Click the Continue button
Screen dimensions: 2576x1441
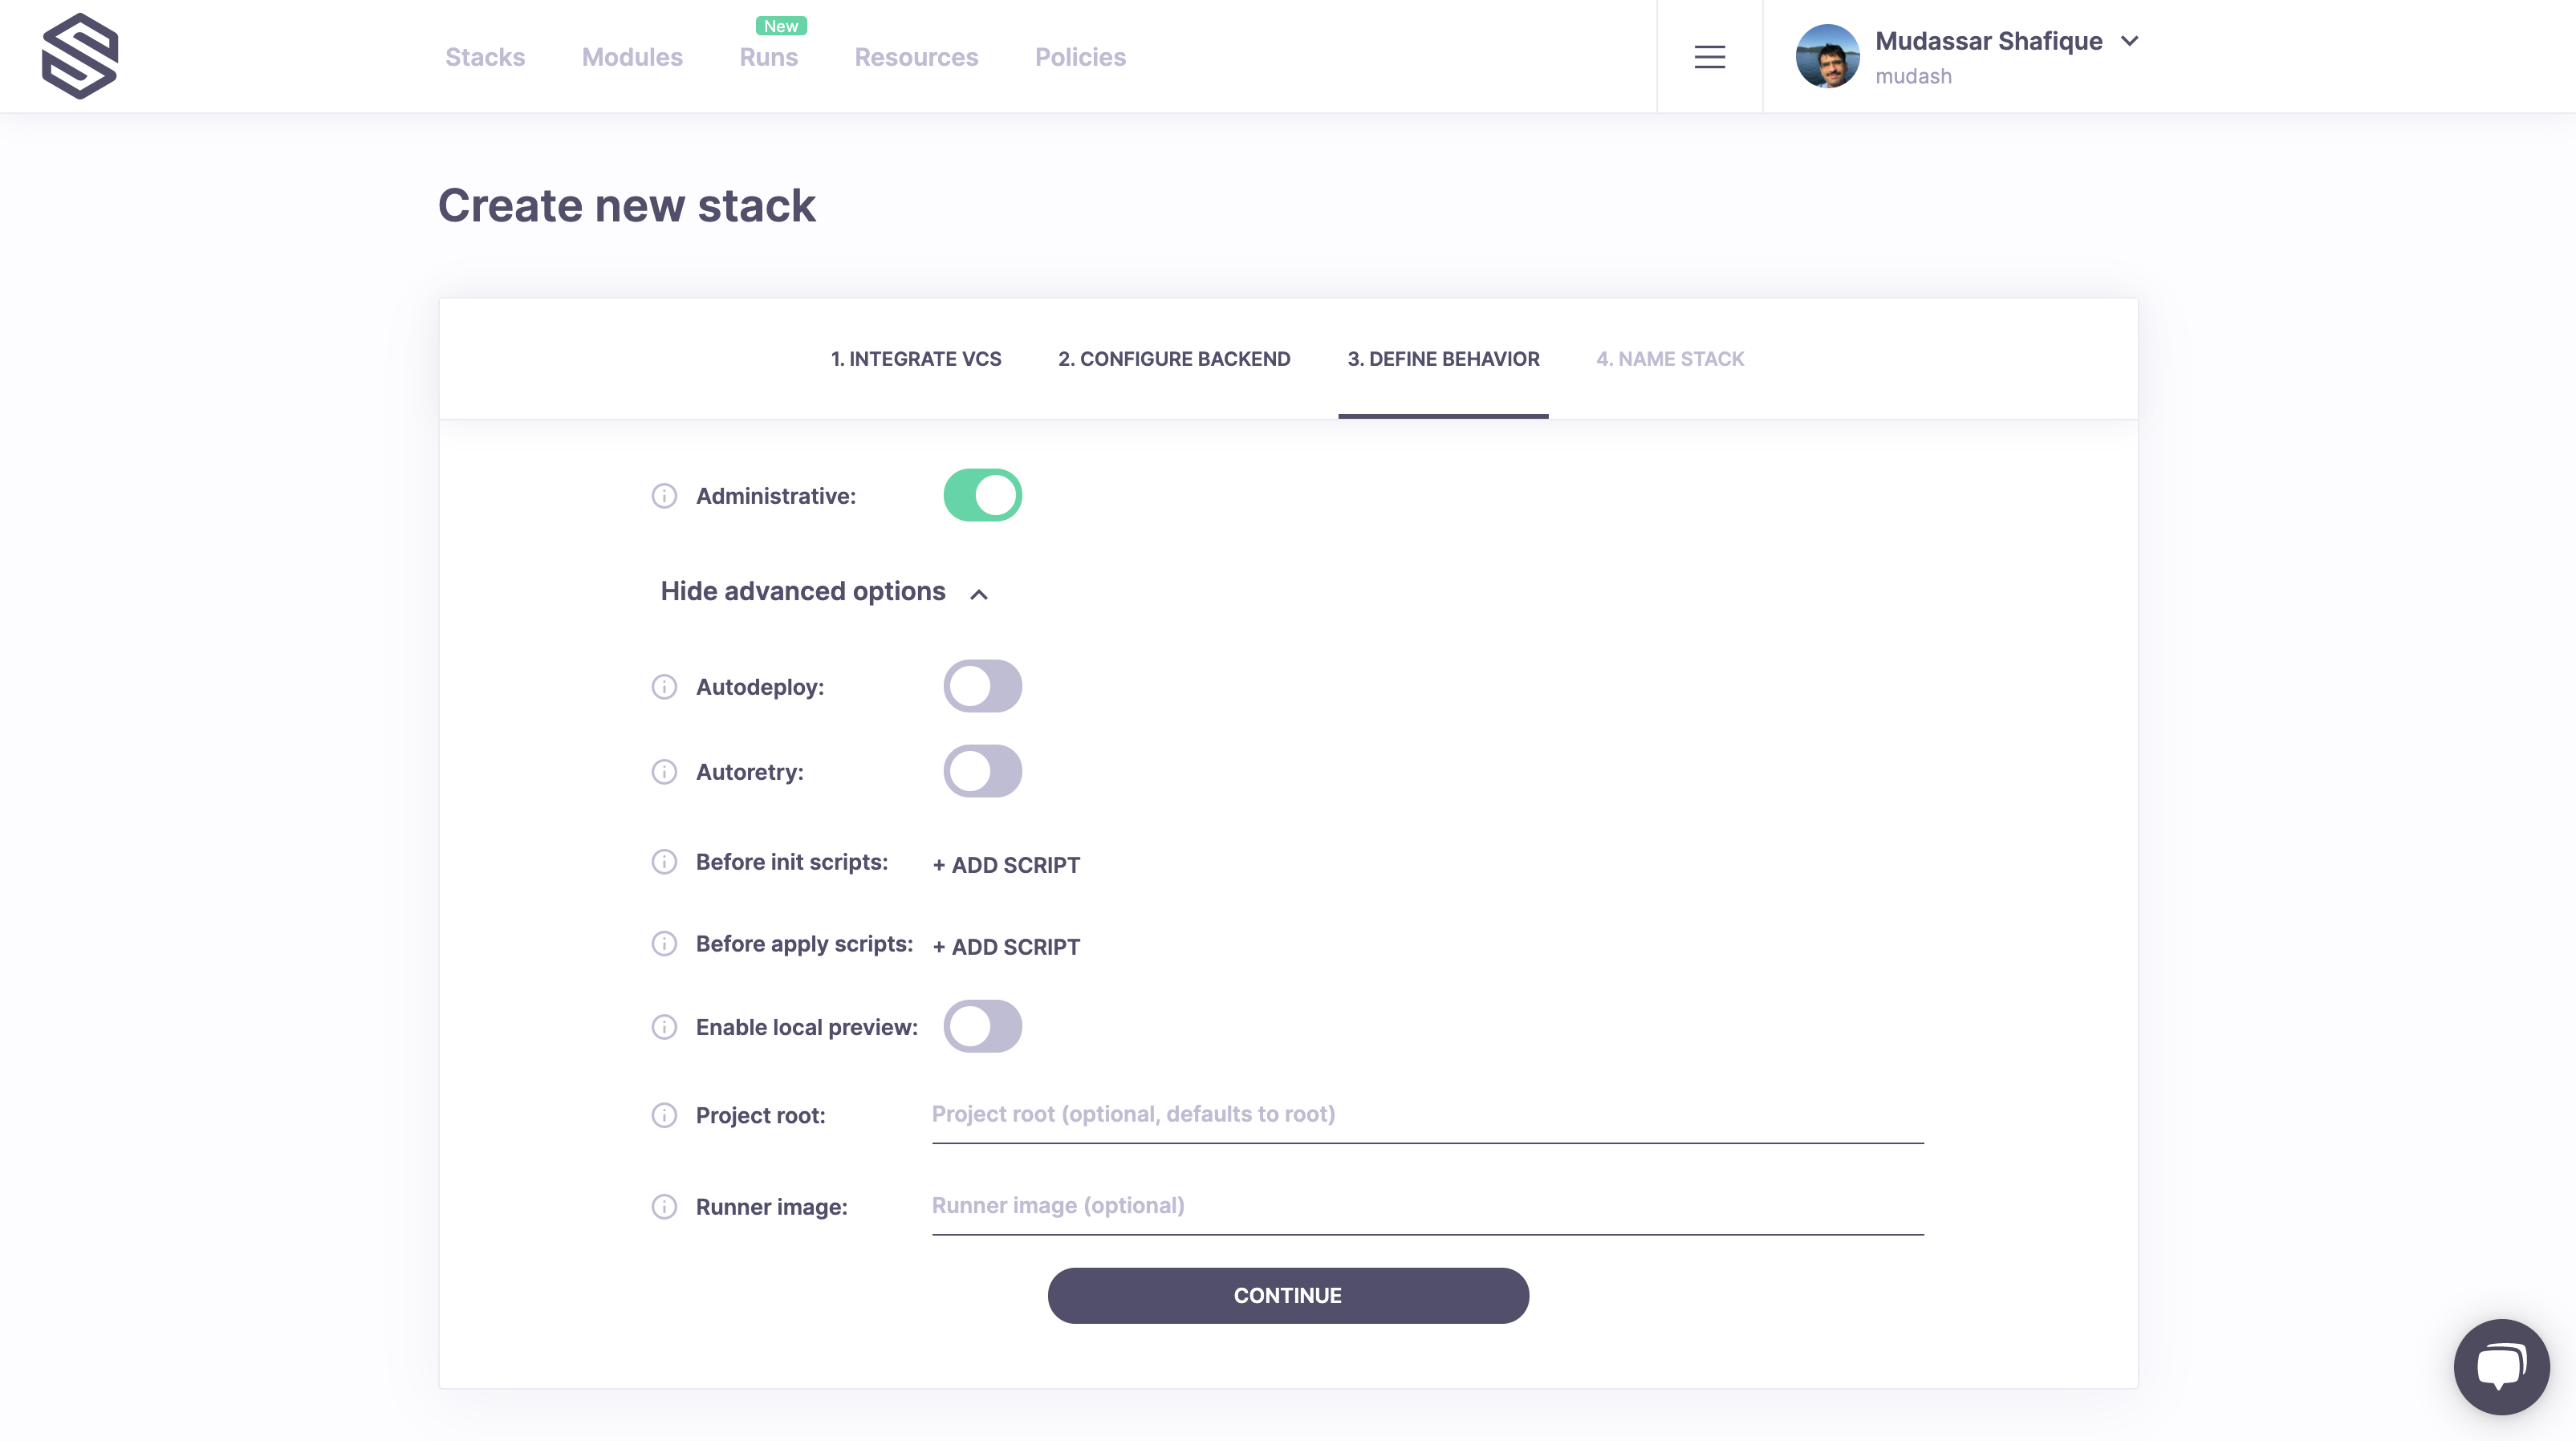(x=1288, y=1294)
